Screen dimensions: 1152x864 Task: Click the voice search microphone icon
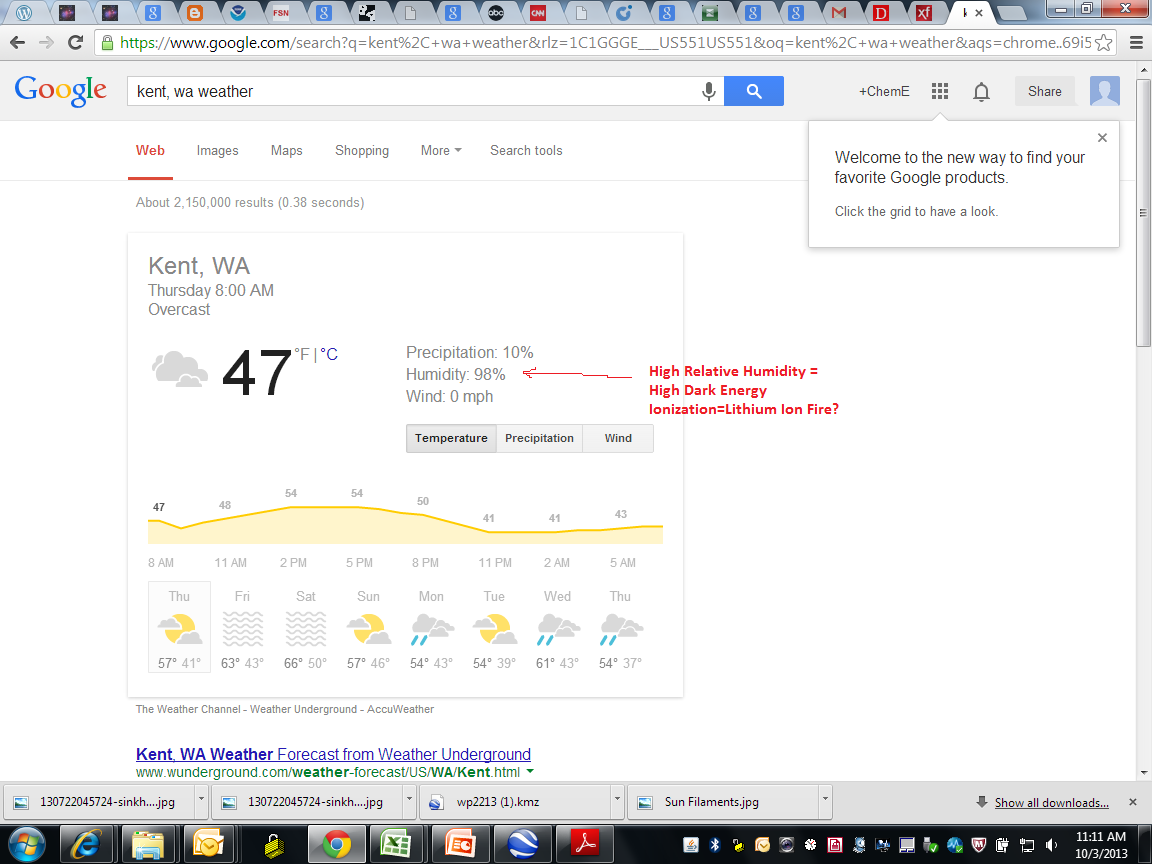[709, 91]
